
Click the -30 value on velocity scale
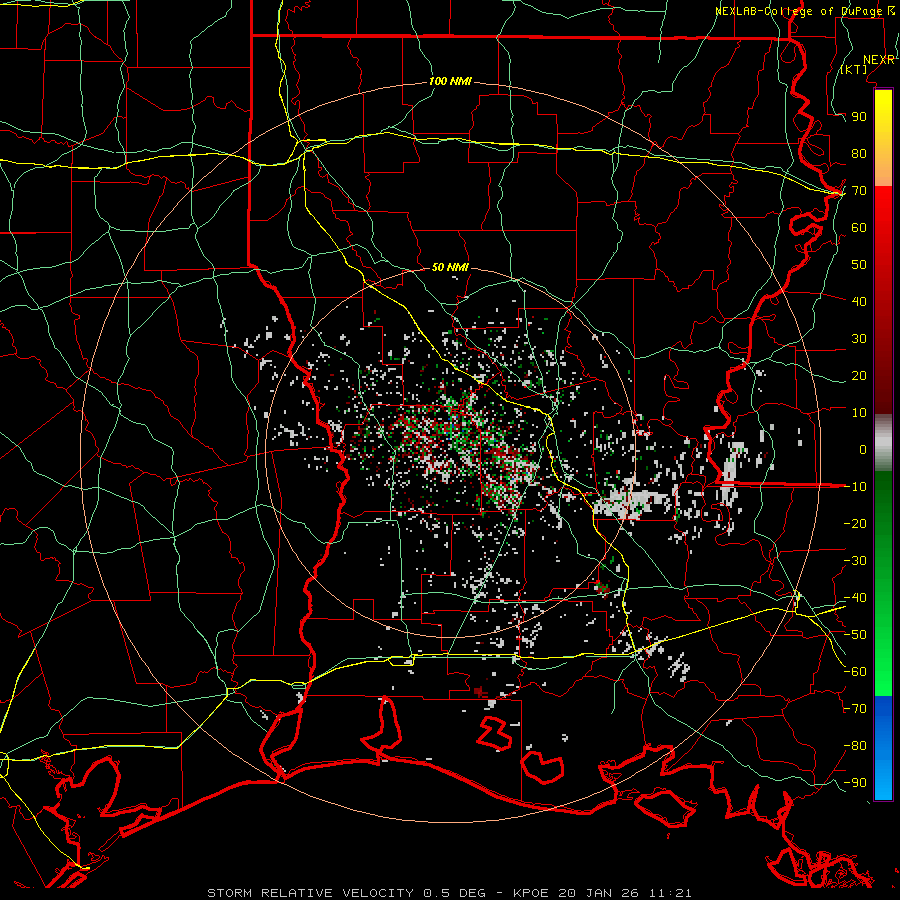(855, 561)
